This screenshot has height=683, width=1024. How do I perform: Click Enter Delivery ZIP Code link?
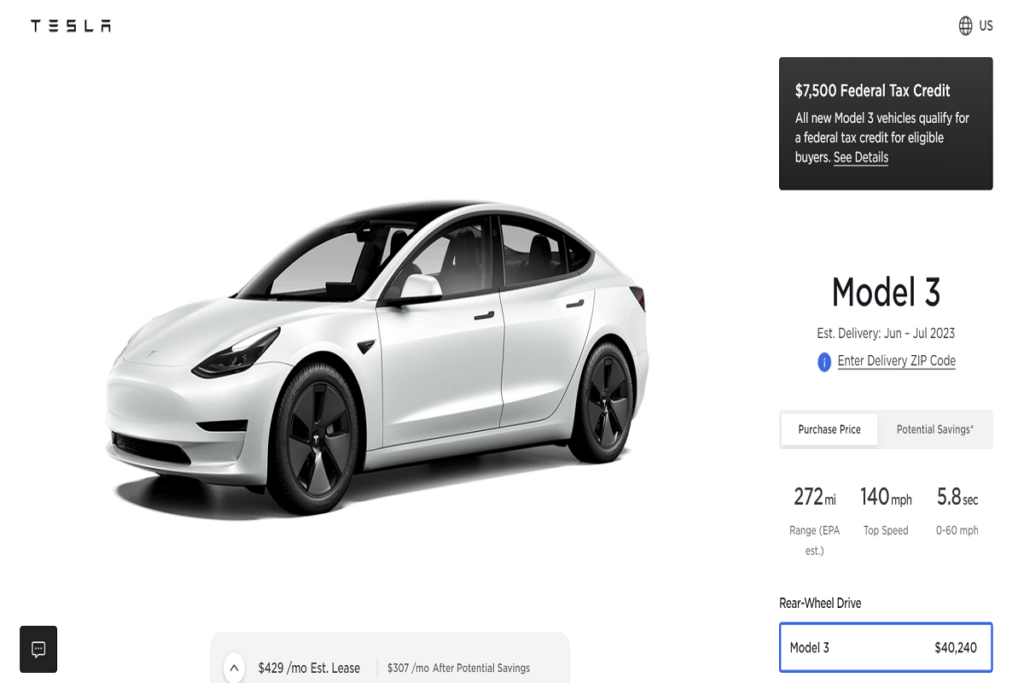tap(896, 360)
